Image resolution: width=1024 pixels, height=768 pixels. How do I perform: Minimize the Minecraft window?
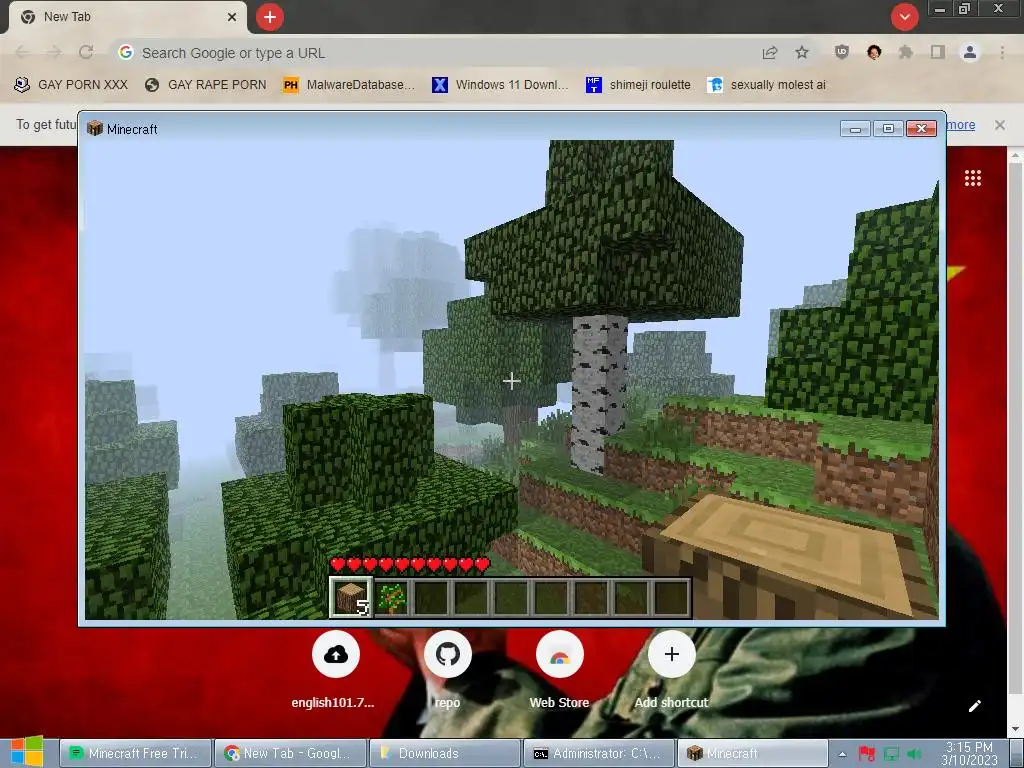856,129
